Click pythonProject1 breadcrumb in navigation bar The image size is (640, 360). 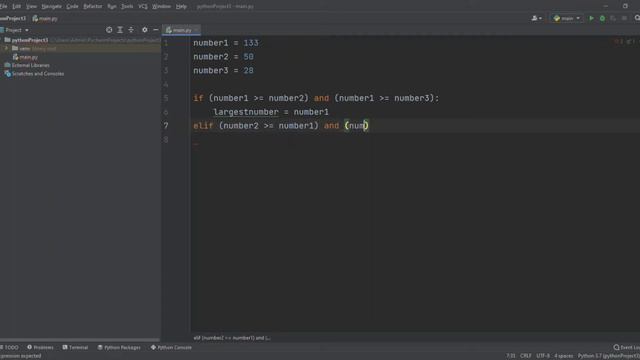13,18
